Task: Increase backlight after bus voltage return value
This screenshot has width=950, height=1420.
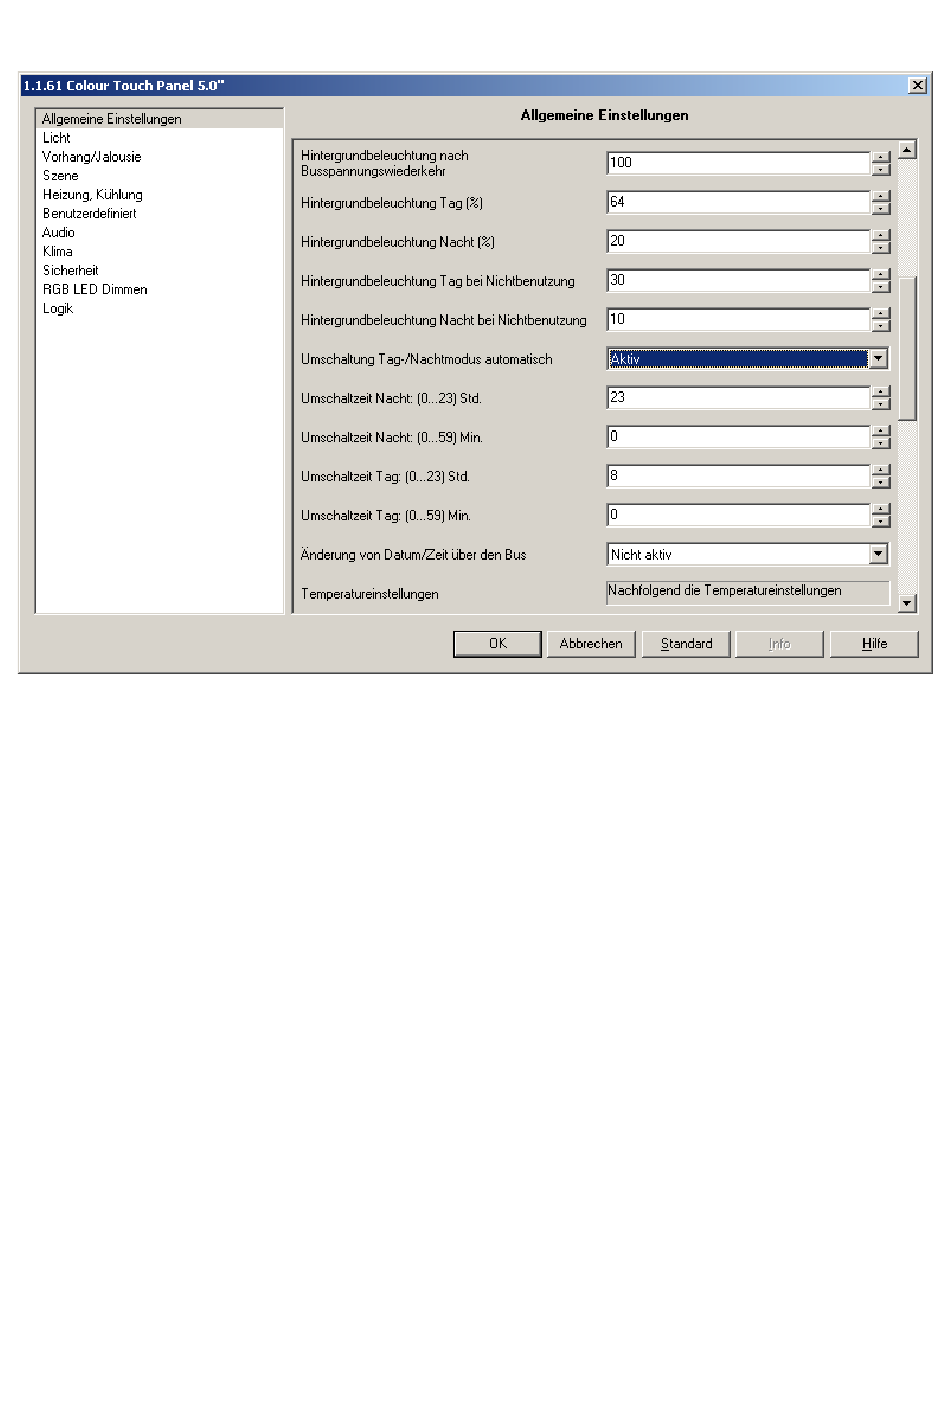Action: pos(880,157)
